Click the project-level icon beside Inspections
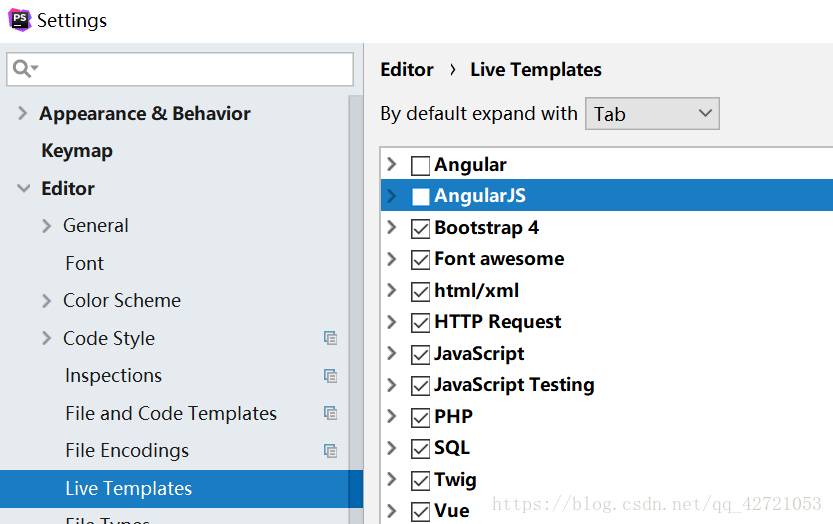The image size is (833, 524). point(330,376)
